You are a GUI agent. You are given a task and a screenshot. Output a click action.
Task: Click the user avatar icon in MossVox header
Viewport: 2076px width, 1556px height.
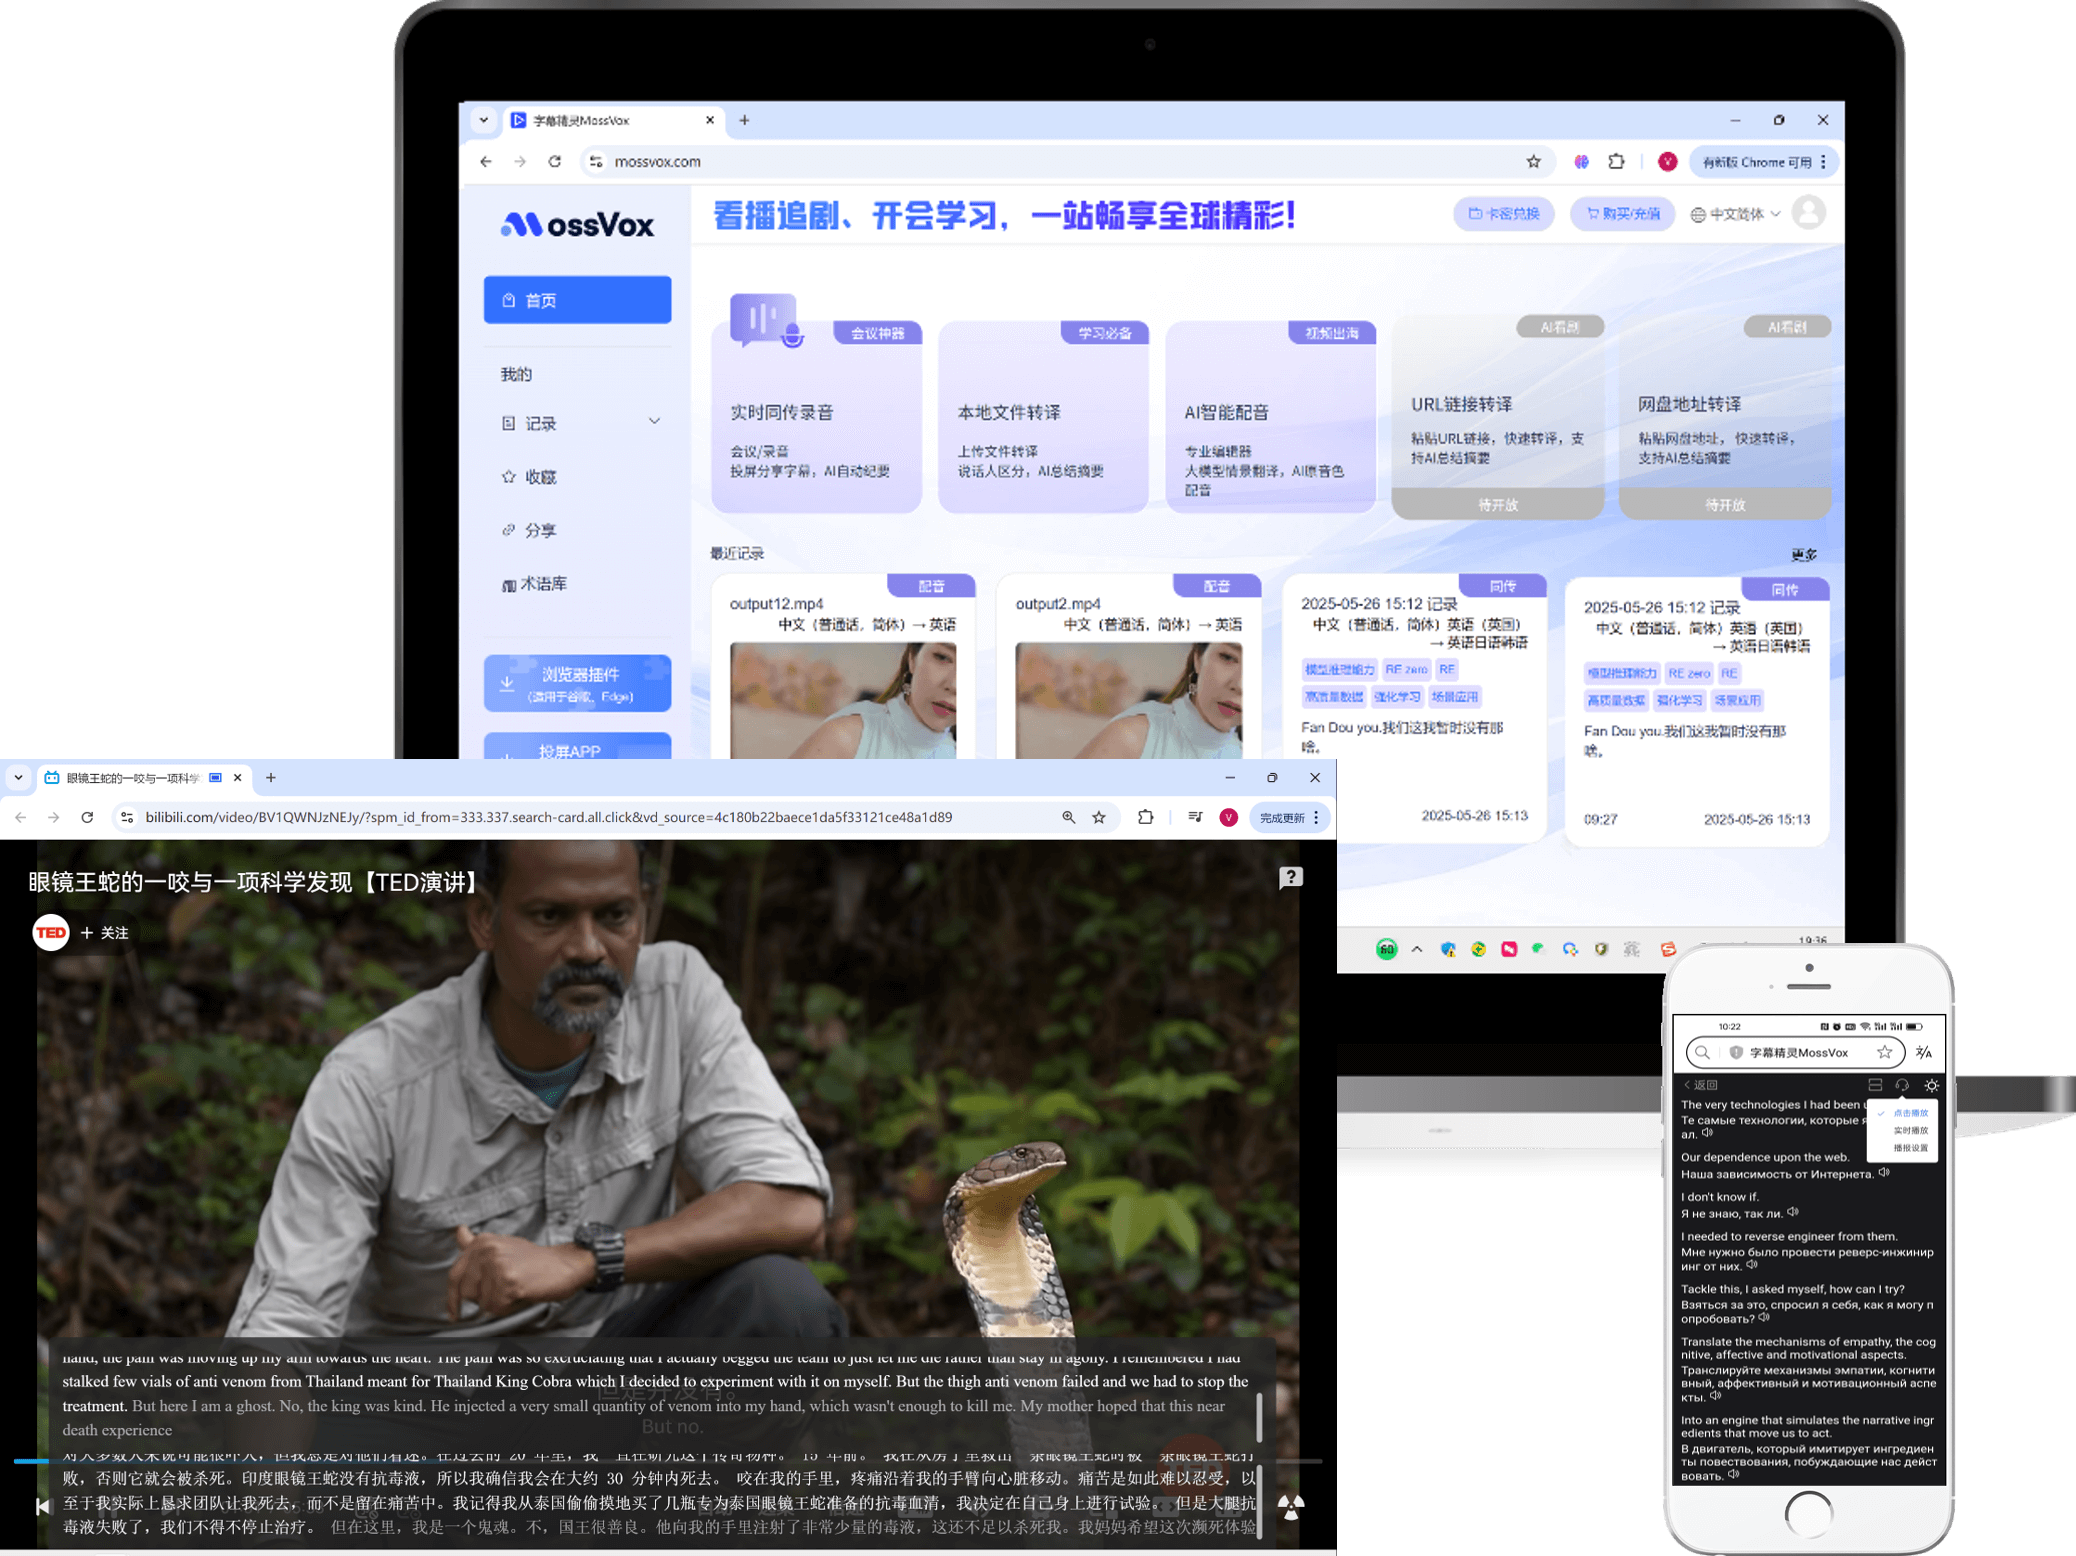[x=1808, y=213]
